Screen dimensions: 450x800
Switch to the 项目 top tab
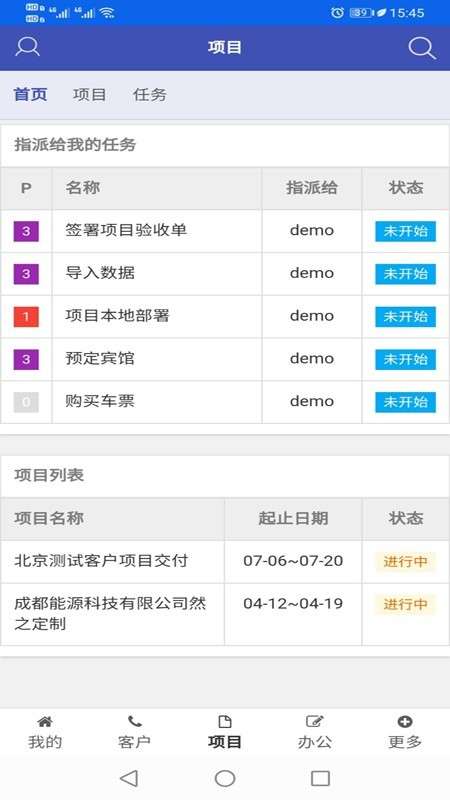(89, 94)
